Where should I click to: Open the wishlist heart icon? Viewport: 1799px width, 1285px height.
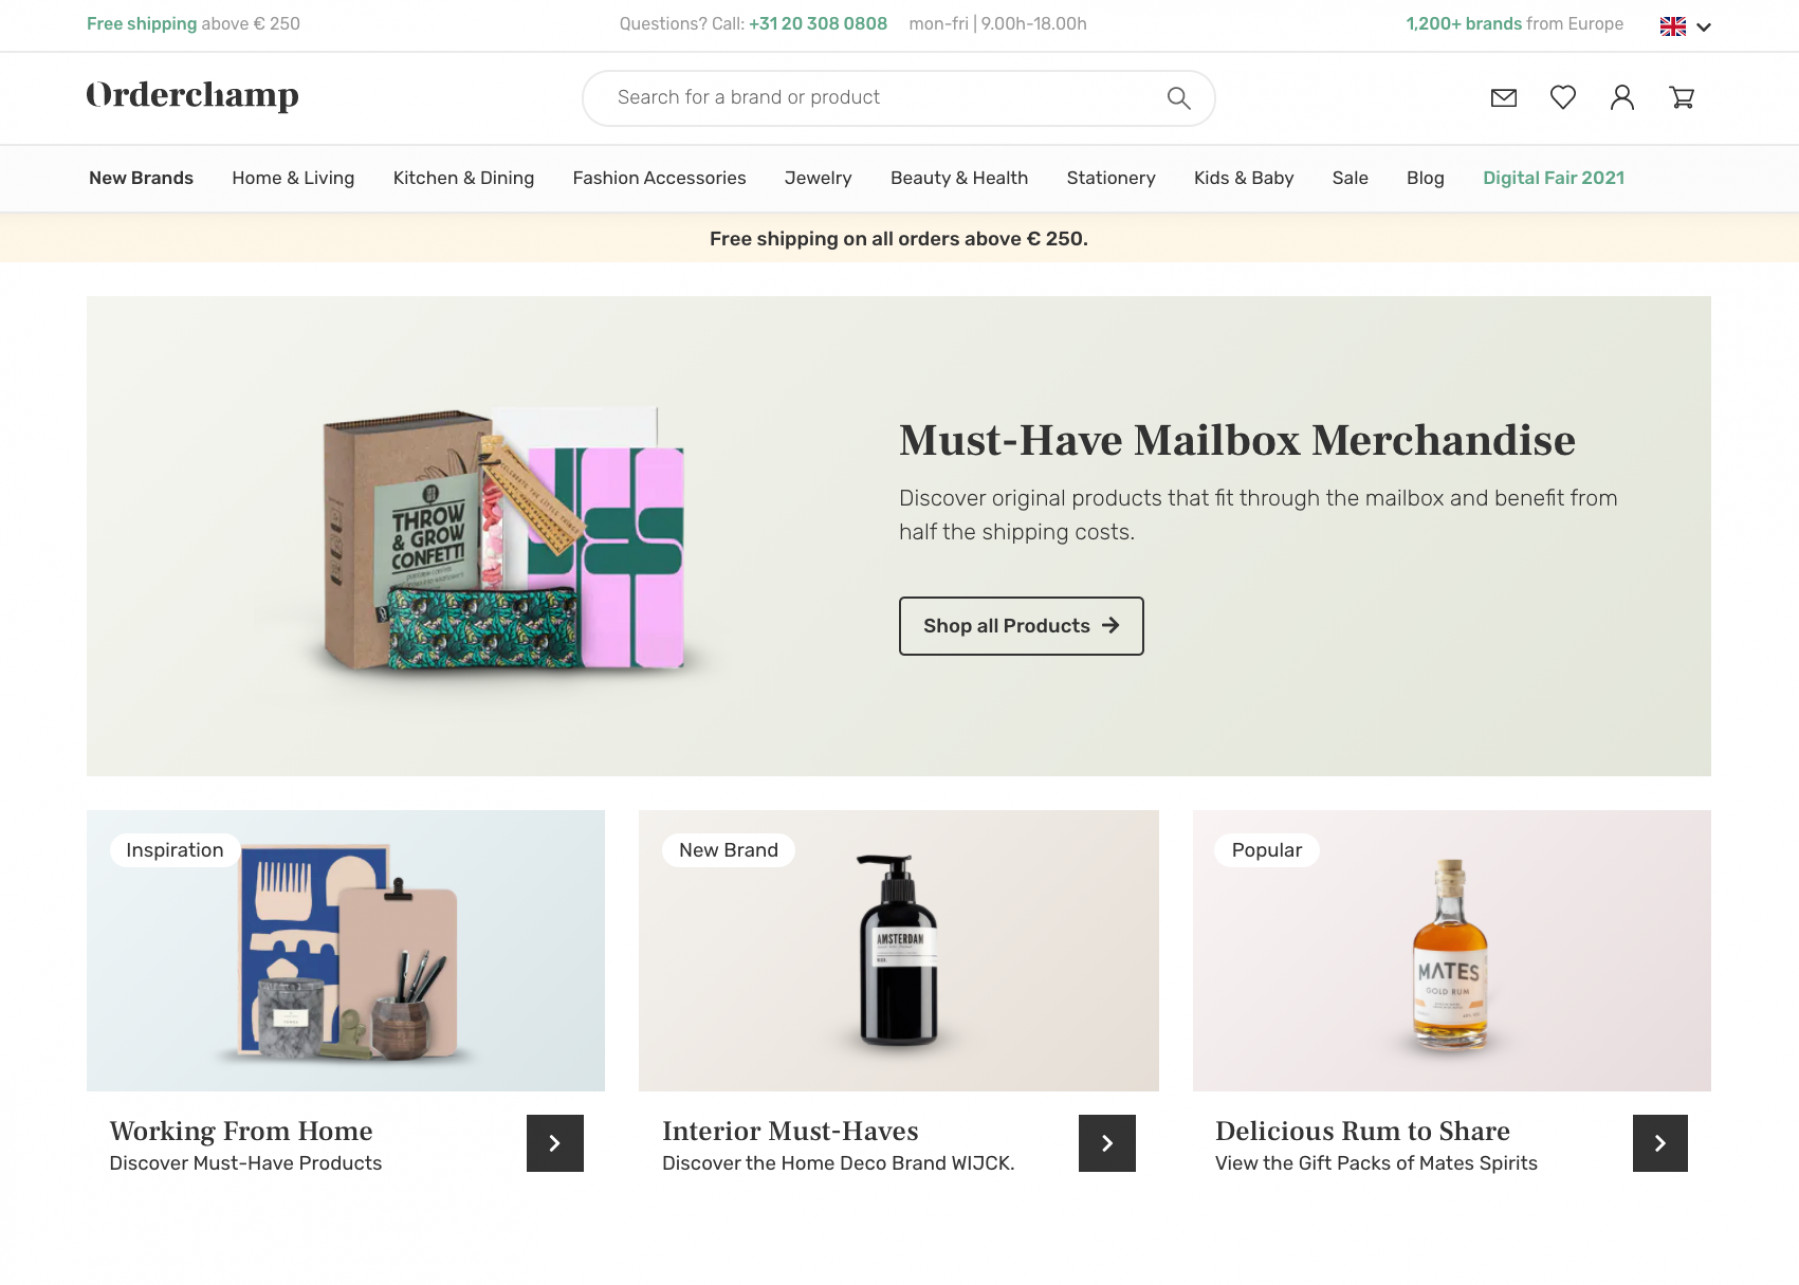tap(1562, 97)
